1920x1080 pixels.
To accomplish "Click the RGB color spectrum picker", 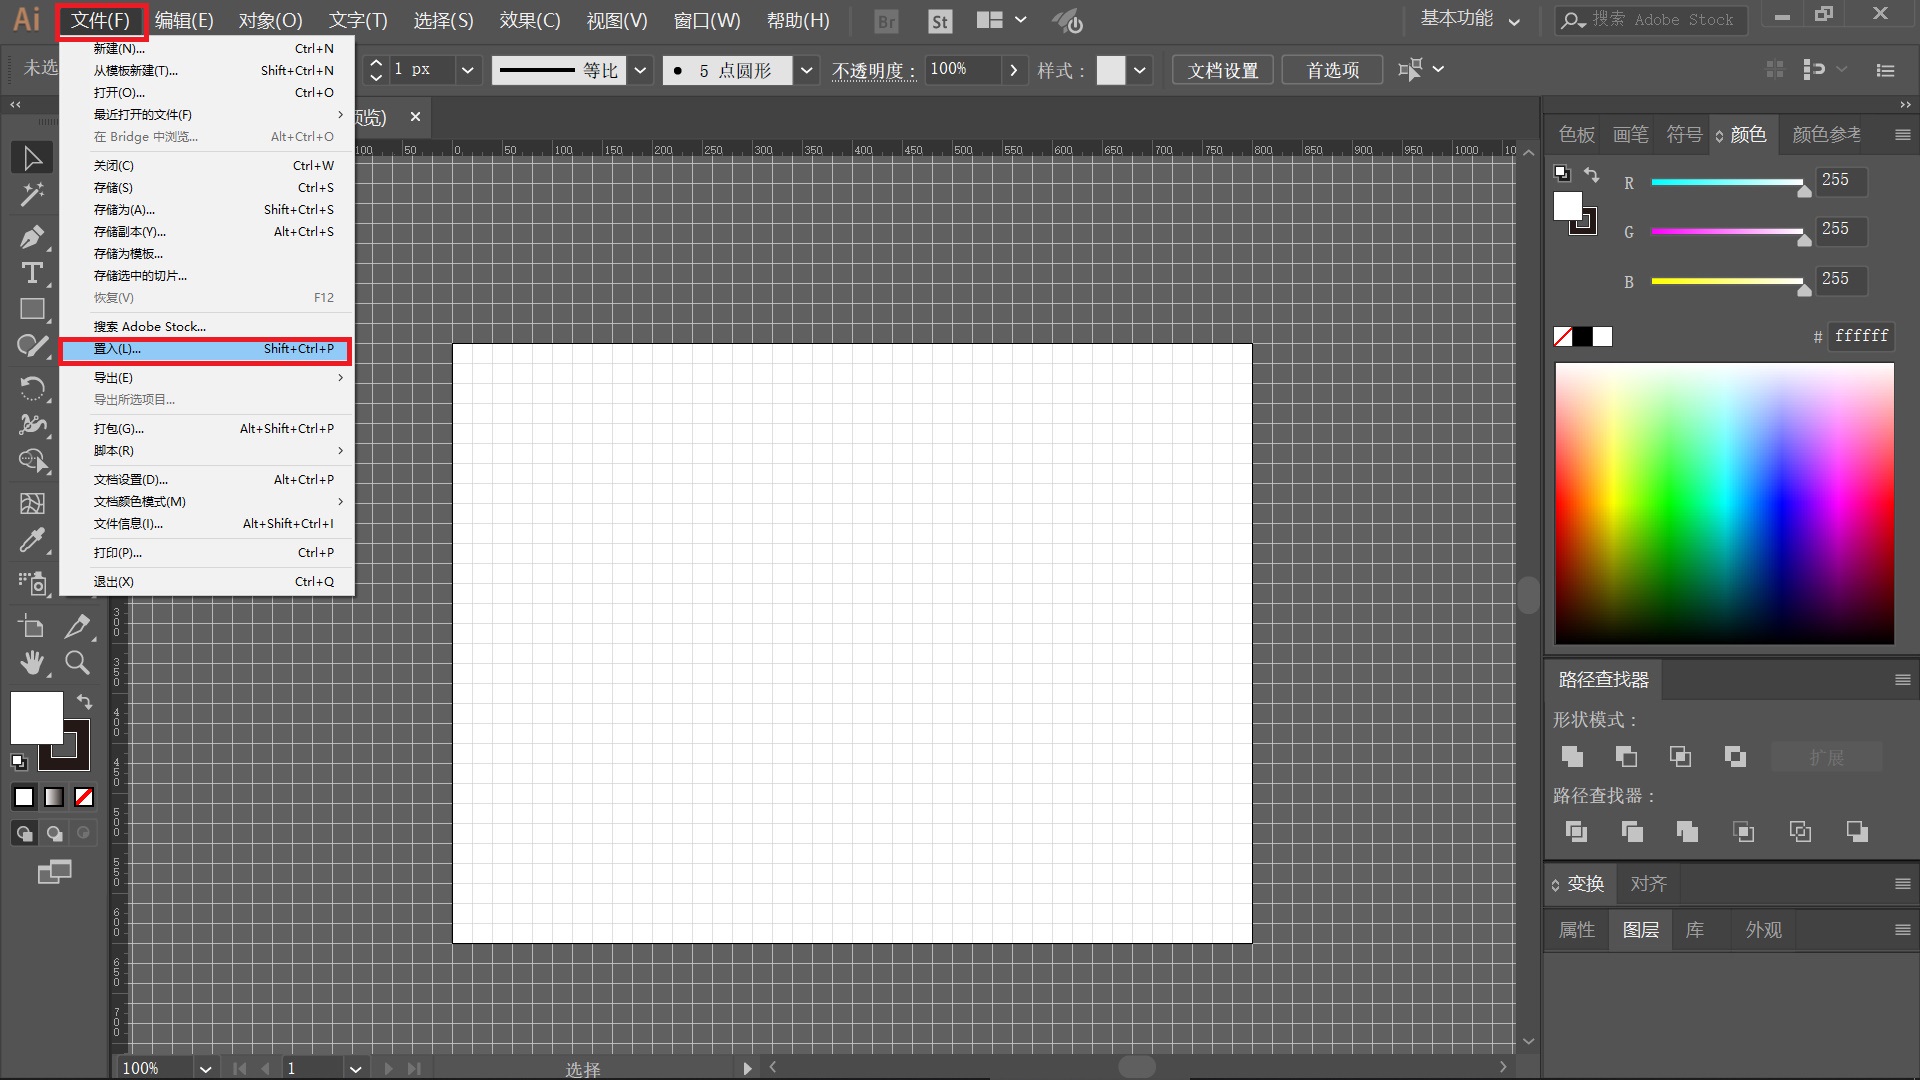I will click(x=1724, y=503).
